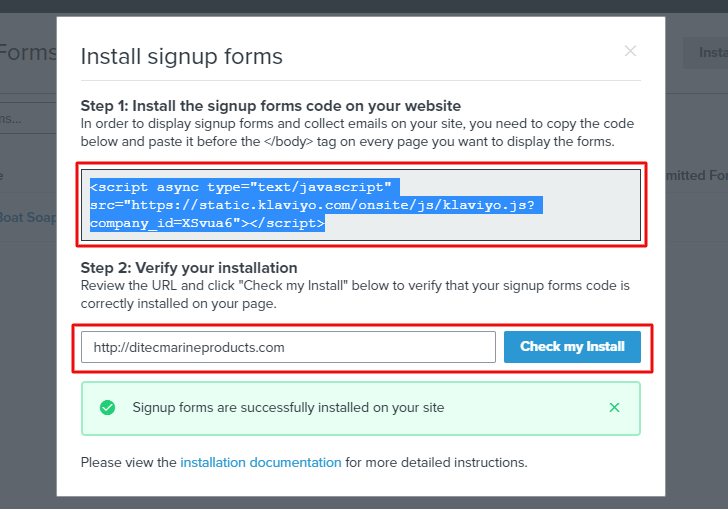Click the partially visible Install button behind dialog
Screen dimensions: 728x509
pos(706,53)
